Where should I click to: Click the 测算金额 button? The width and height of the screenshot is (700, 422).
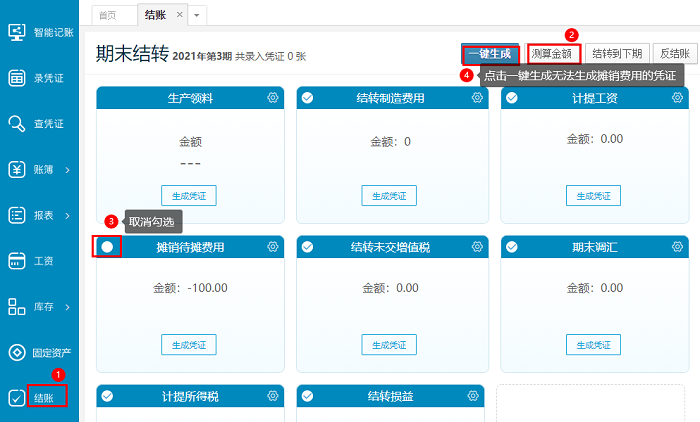[554, 54]
